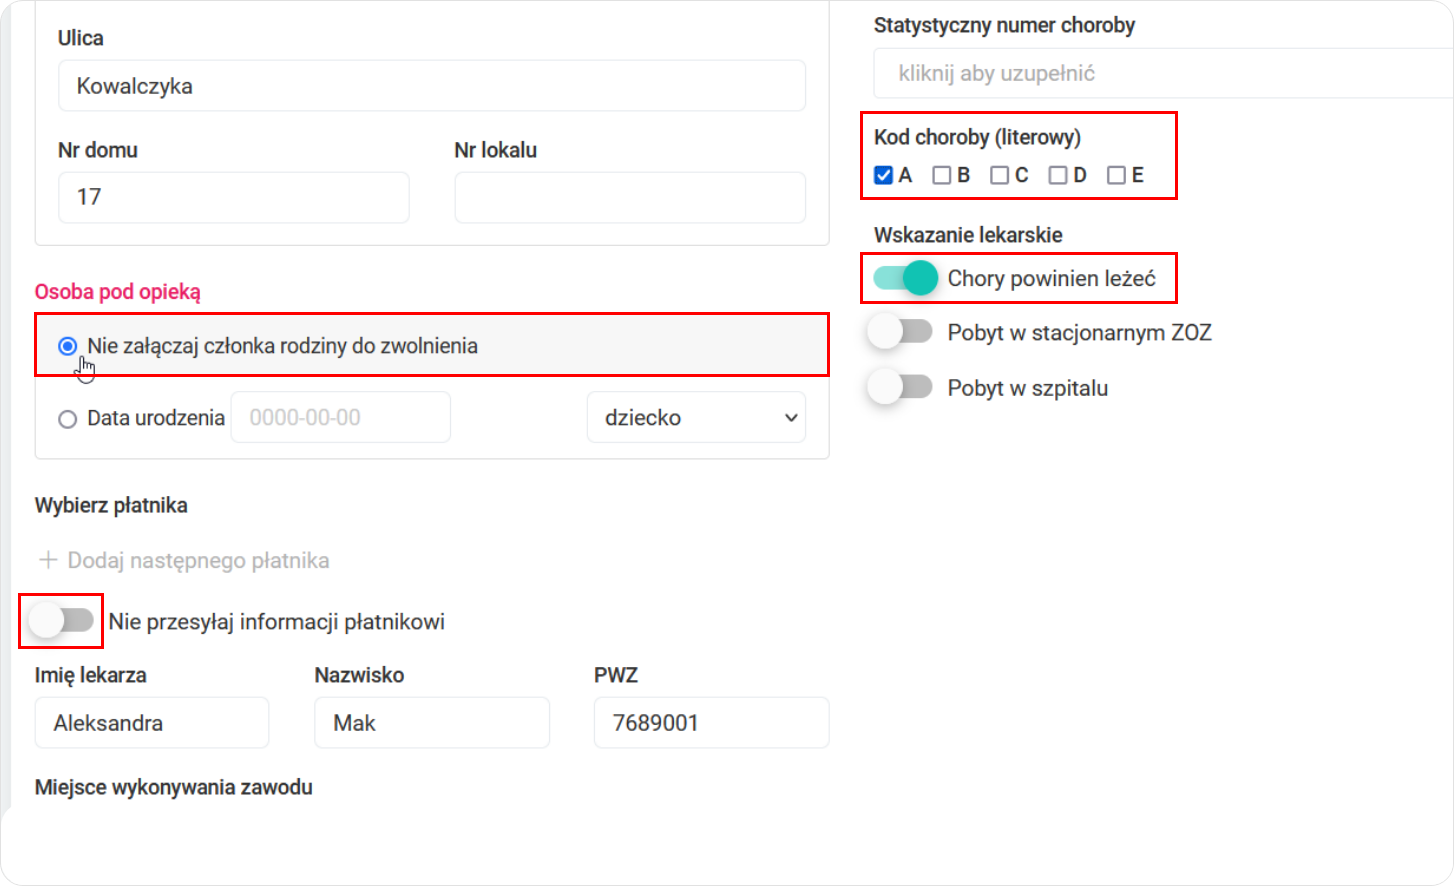Check disease code checkbox D
The height and width of the screenshot is (886, 1454).
click(x=1058, y=174)
